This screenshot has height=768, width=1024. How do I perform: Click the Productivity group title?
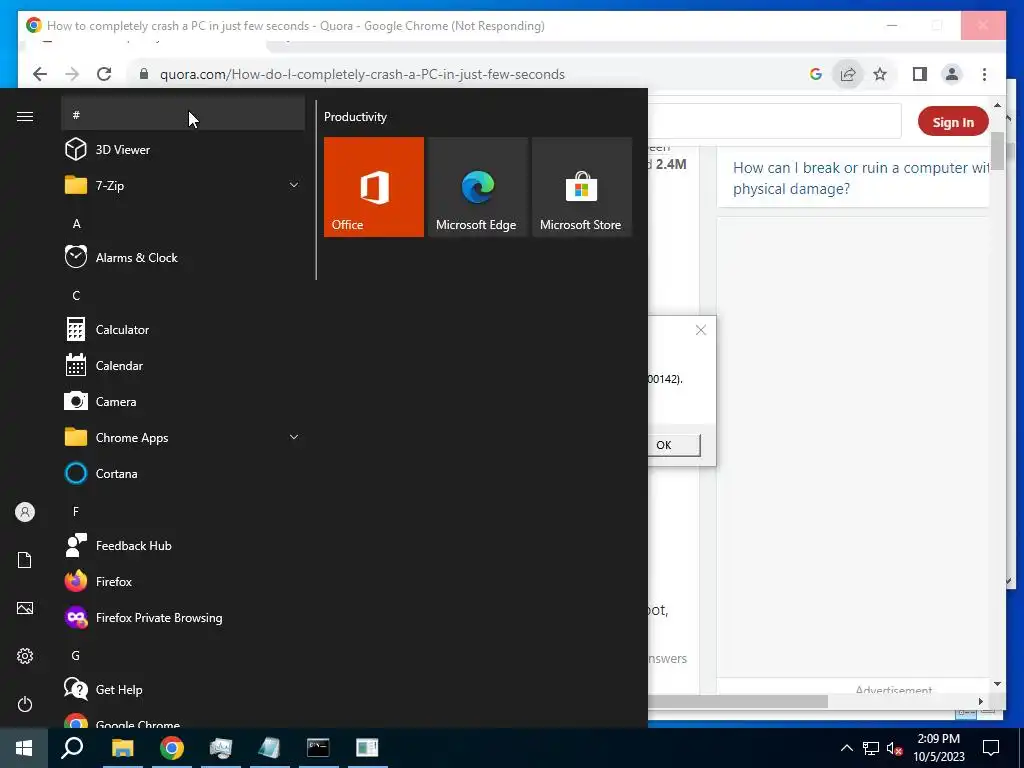tap(355, 117)
